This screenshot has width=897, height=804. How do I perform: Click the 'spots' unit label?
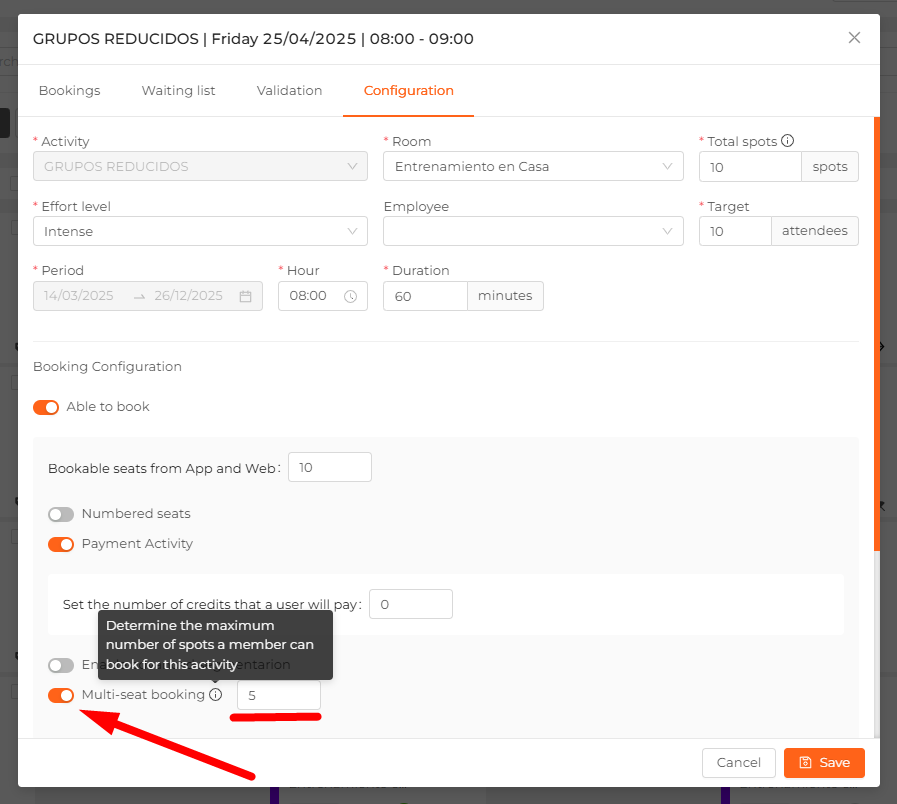coord(829,167)
